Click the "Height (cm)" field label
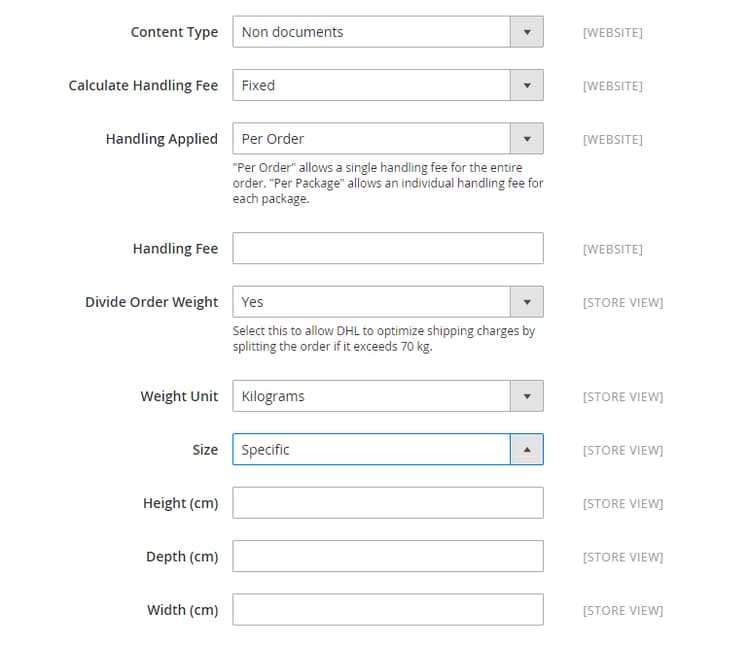The image size is (750, 645). pos(180,503)
